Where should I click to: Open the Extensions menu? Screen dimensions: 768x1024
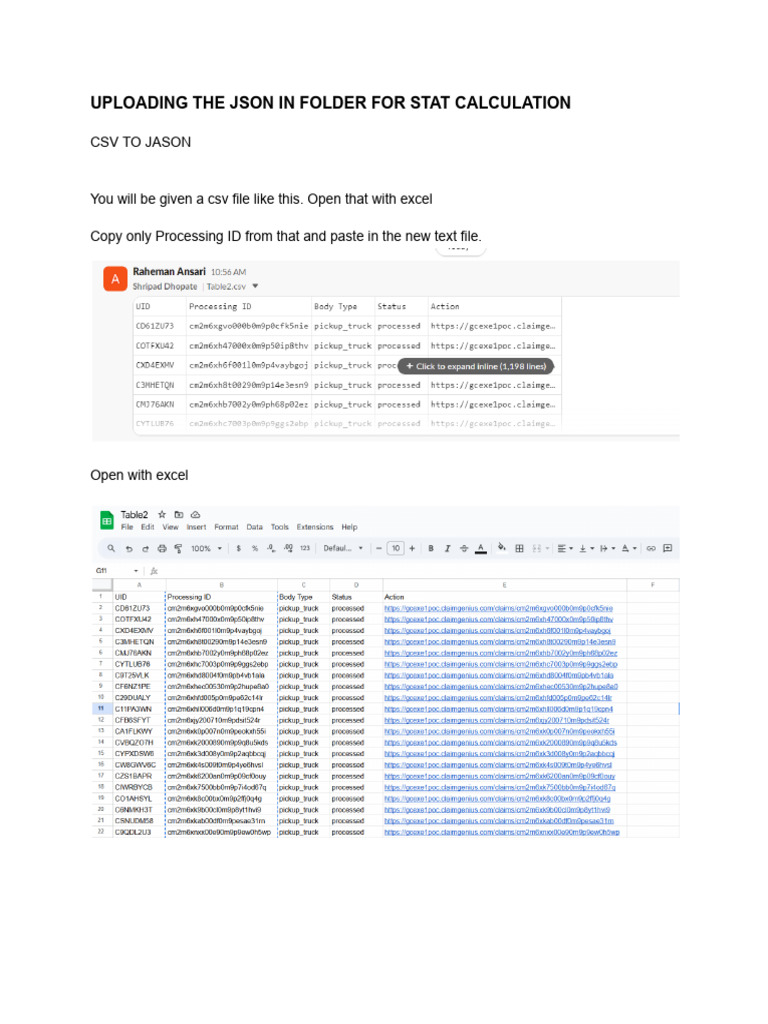pos(315,527)
